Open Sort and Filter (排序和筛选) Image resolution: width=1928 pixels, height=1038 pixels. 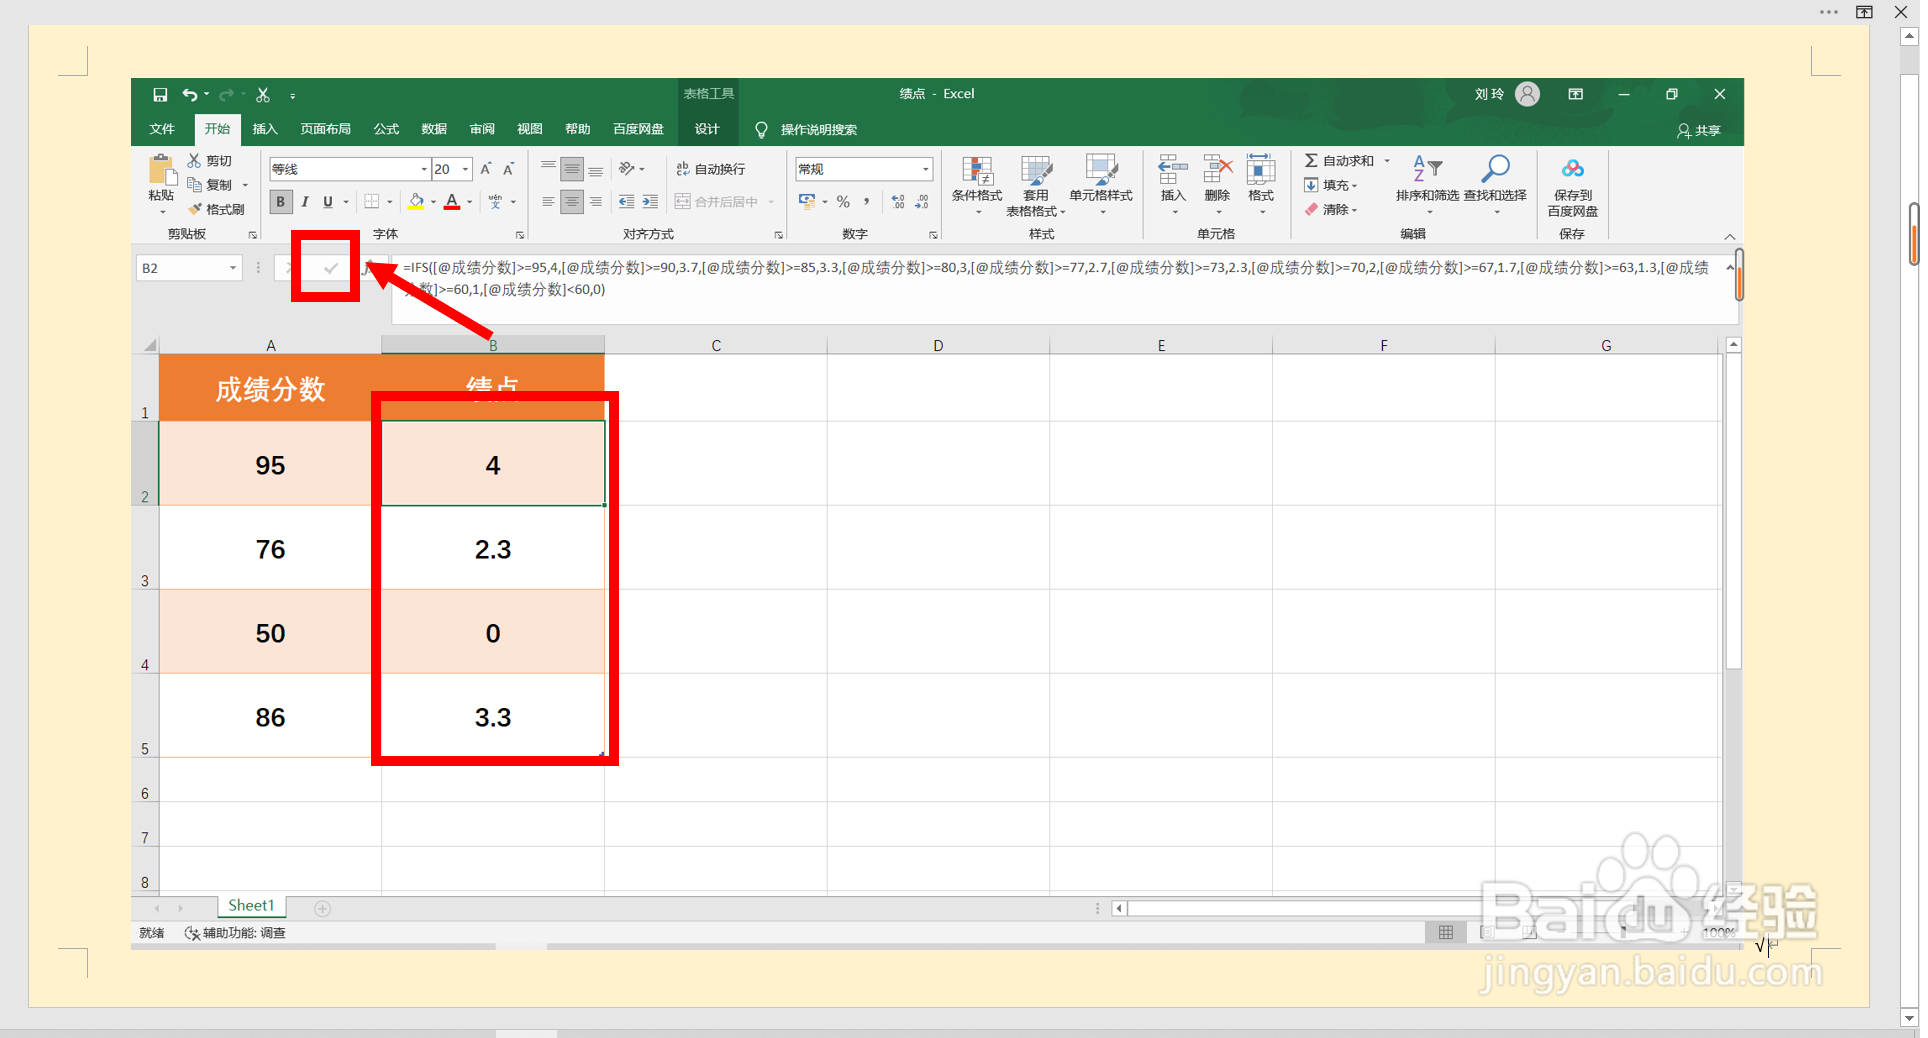pyautogui.click(x=1428, y=184)
